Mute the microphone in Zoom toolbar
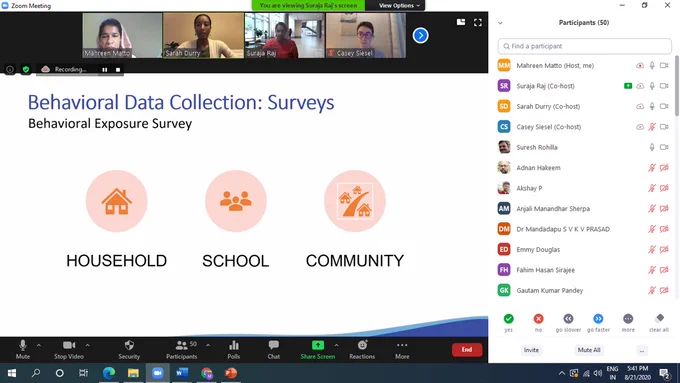 [23, 350]
